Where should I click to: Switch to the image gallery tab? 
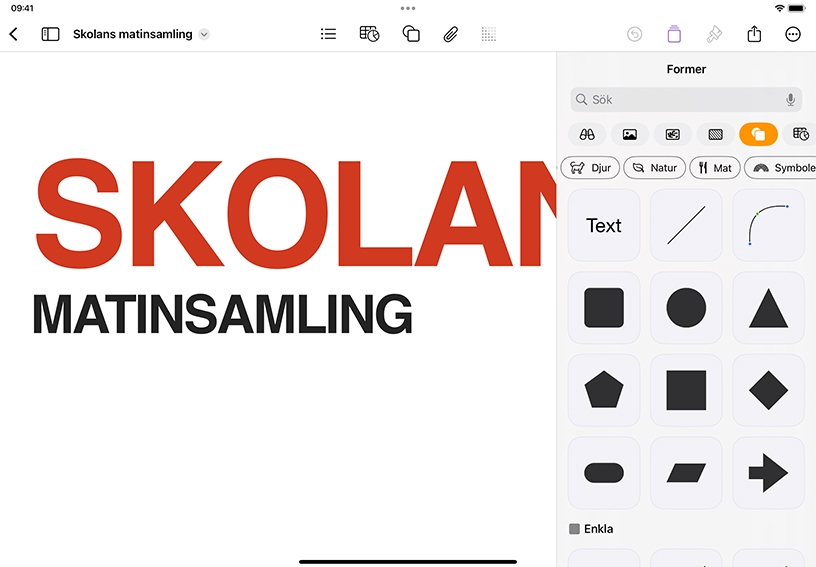coord(672,135)
